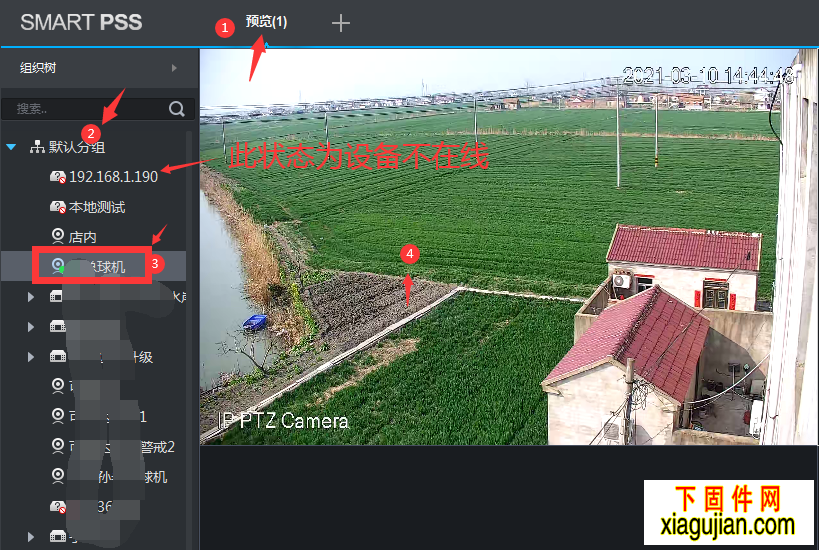Expand the first blurred recorder device node
This screenshot has height=550, width=819.
[31, 297]
